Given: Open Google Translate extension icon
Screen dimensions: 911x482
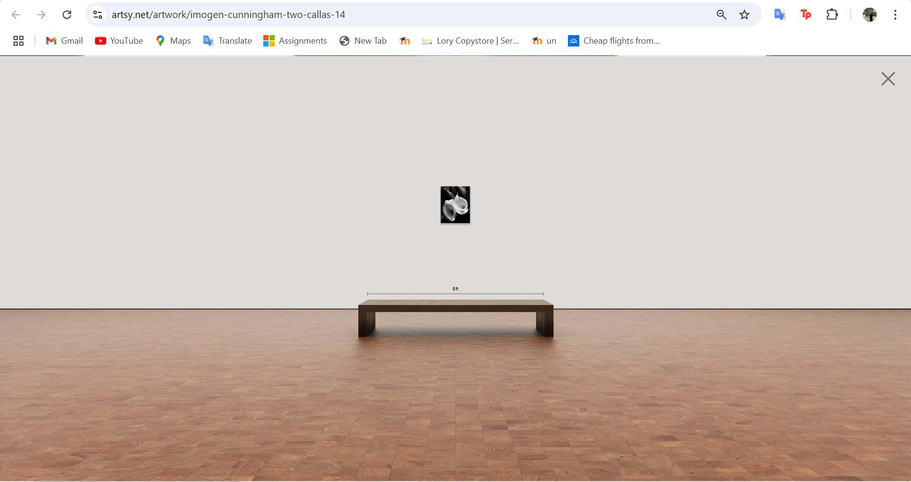Looking at the screenshot, I should (x=780, y=15).
